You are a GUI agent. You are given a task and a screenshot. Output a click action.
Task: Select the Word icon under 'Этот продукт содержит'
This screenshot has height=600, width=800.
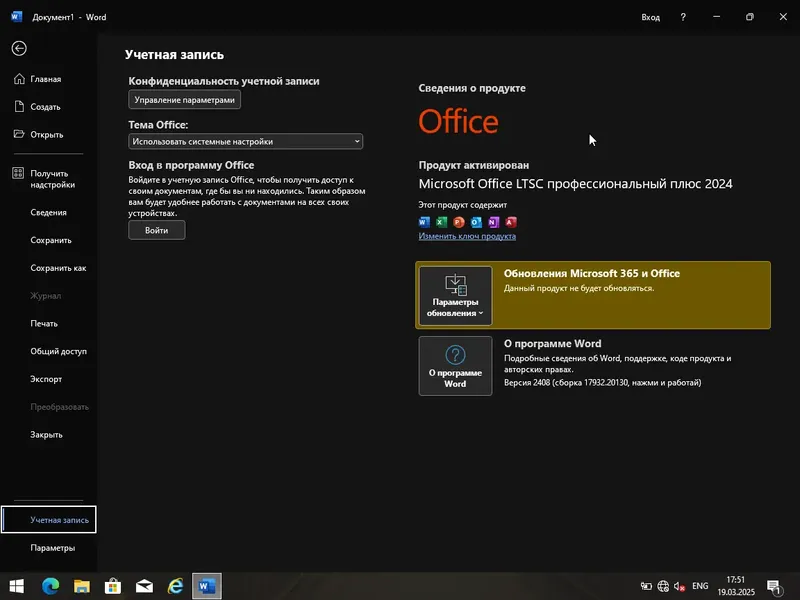pos(422,221)
